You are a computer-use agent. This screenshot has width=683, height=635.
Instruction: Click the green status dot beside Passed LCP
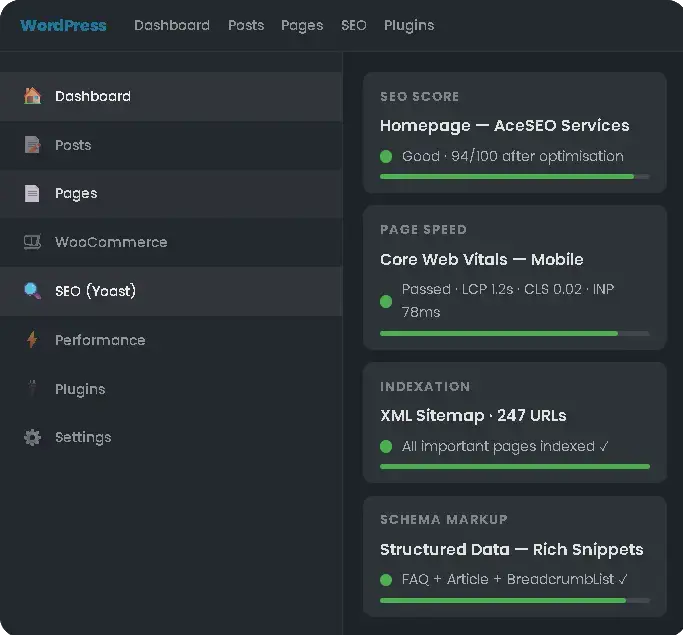[x=386, y=301]
